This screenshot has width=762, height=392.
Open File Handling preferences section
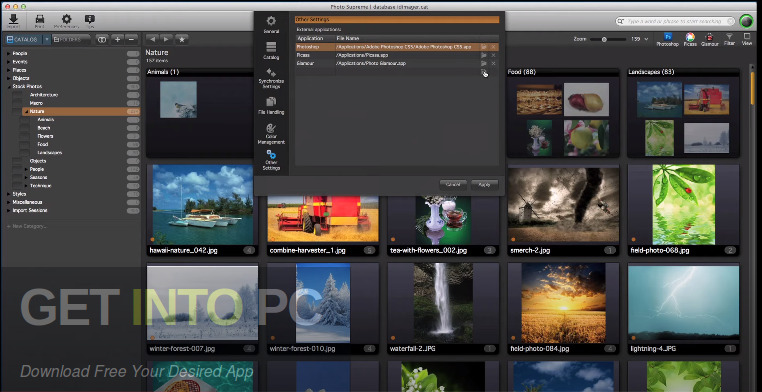point(271,105)
